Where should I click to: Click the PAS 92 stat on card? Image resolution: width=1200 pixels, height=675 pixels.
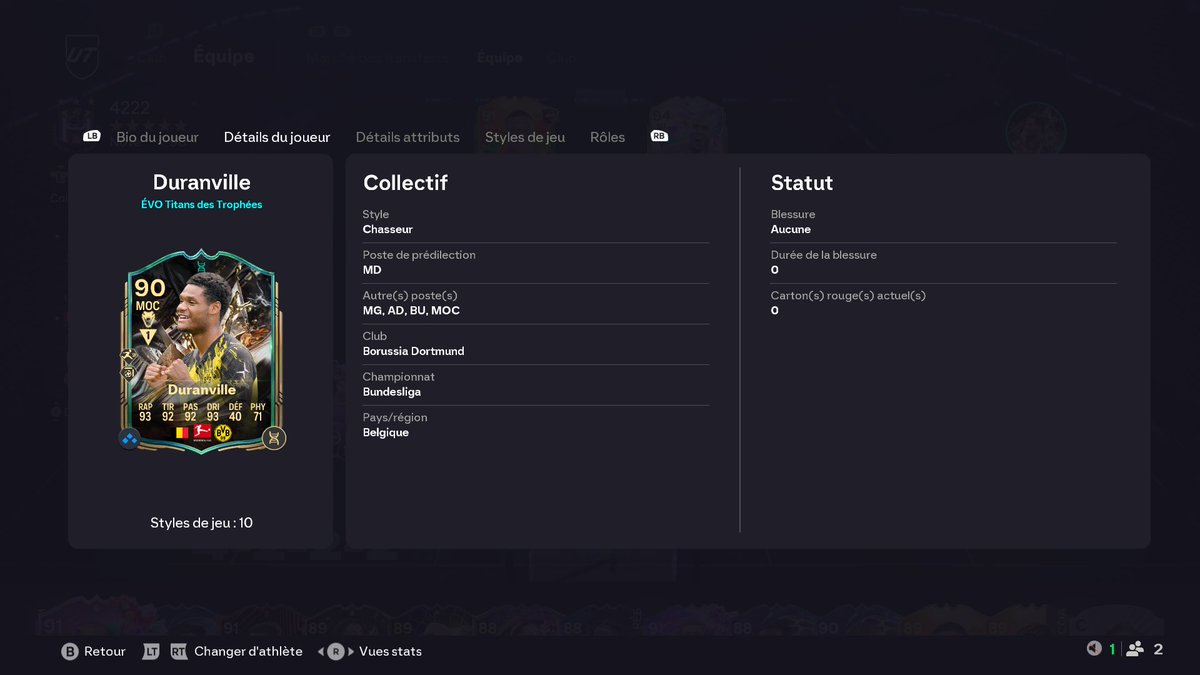[x=190, y=412]
